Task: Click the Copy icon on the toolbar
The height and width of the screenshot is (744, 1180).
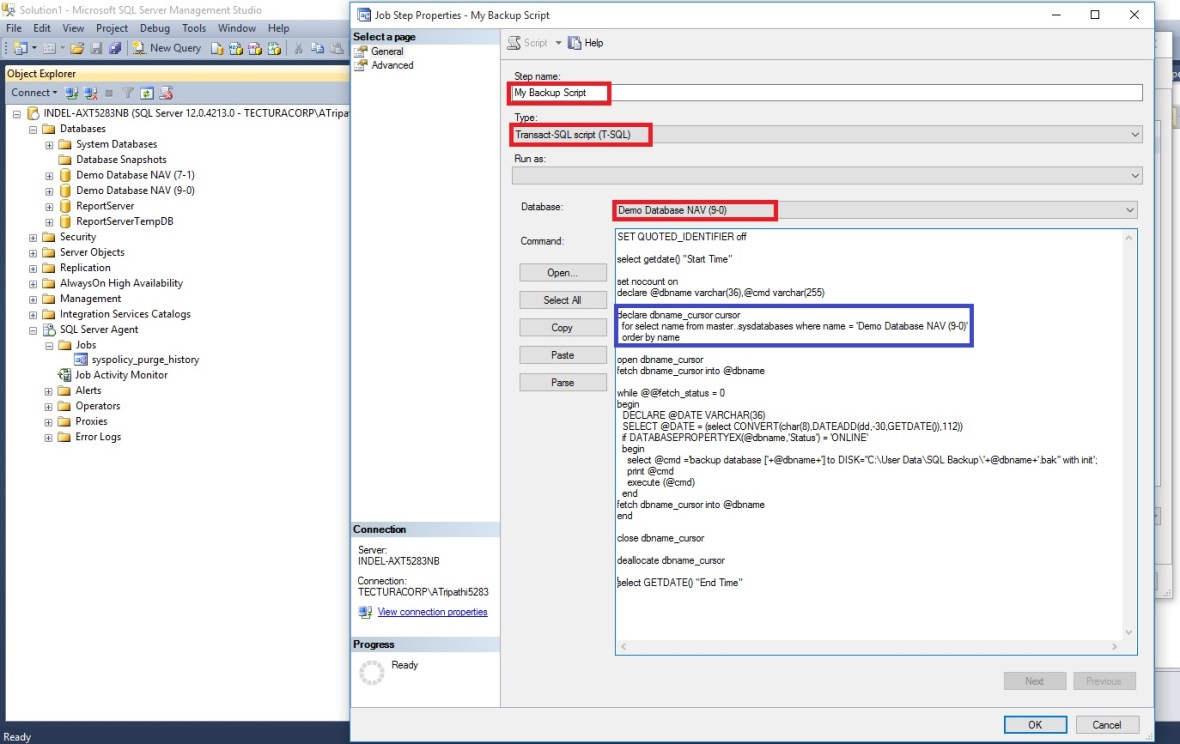Action: (x=317, y=47)
